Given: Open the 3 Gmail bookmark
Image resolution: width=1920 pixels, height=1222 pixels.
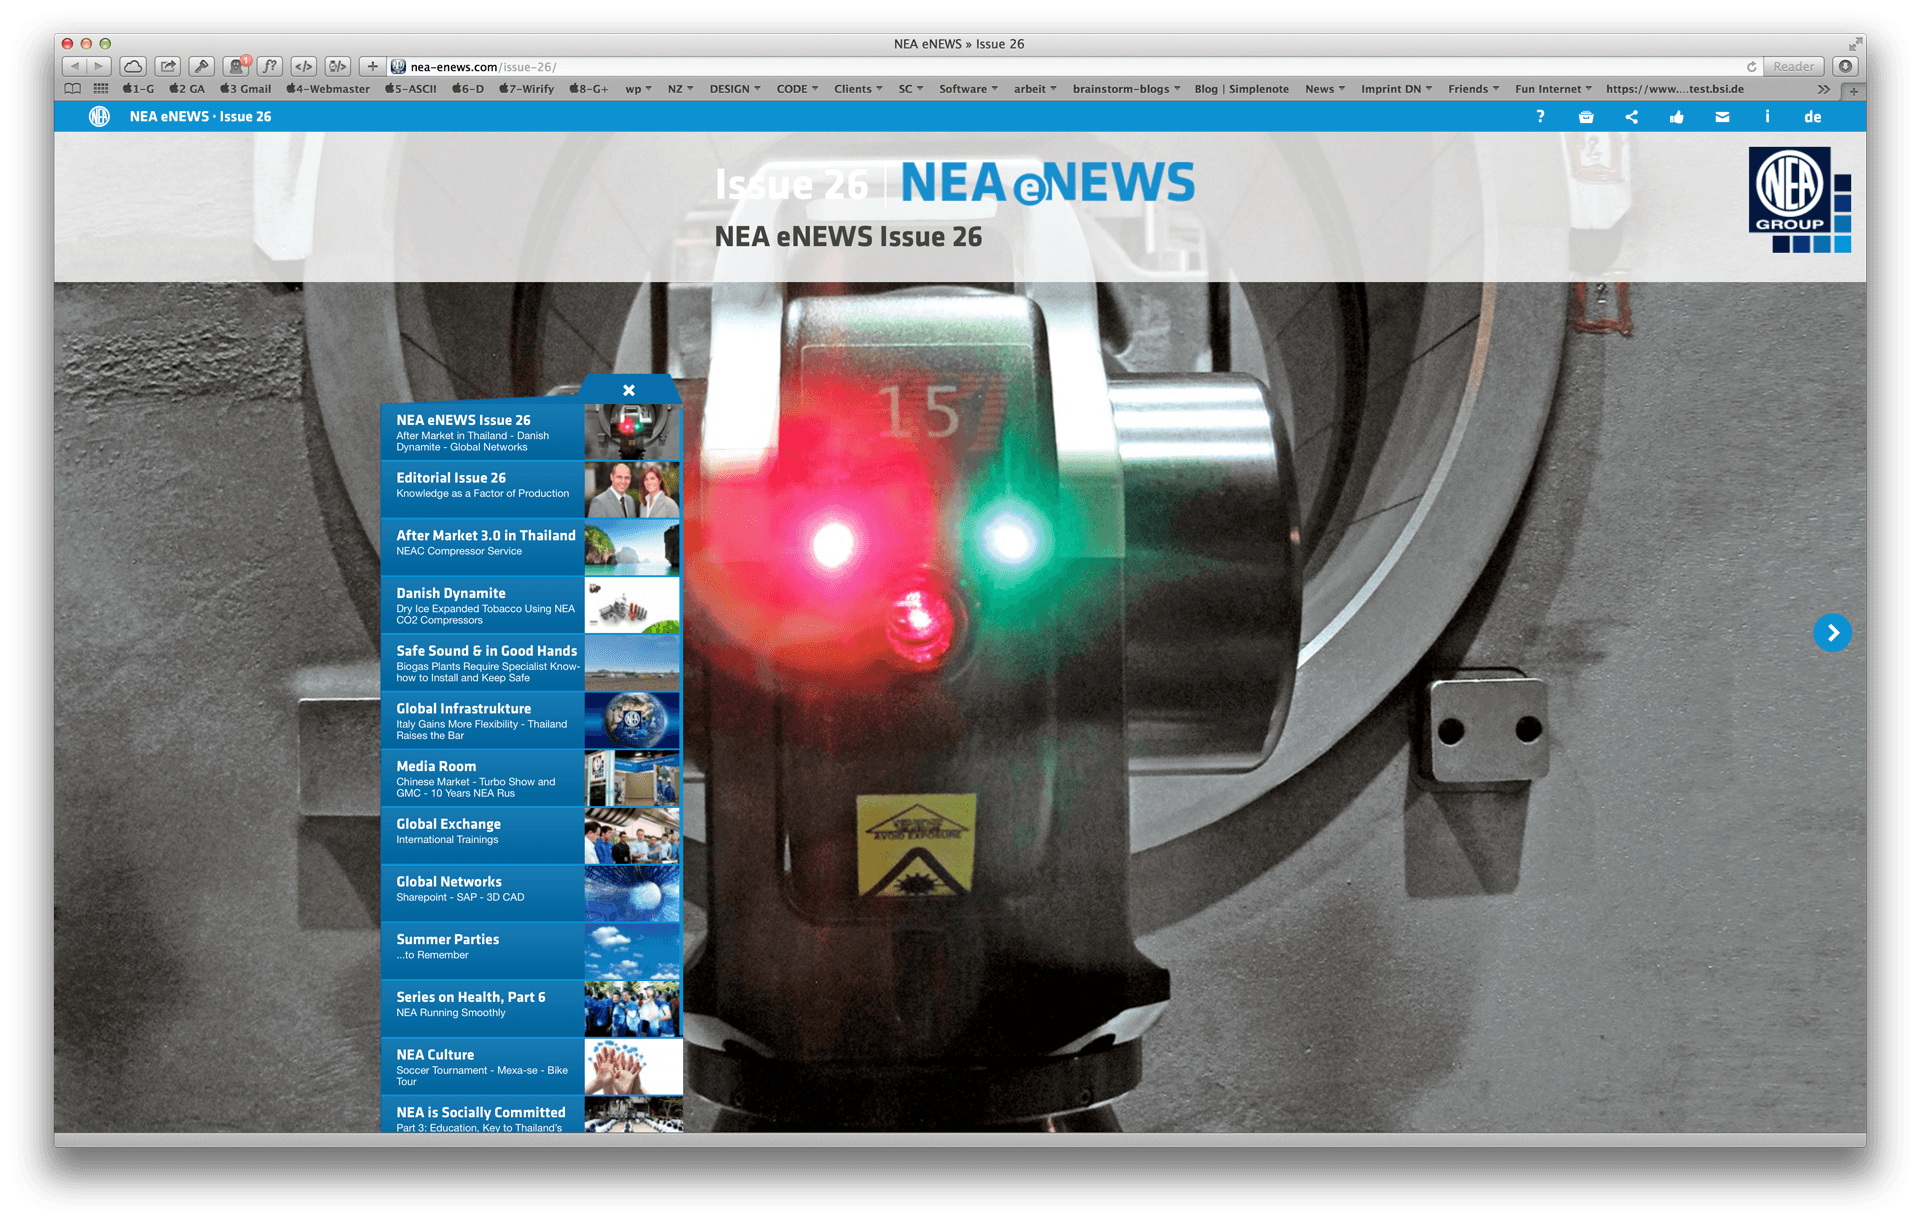Looking at the screenshot, I should (246, 89).
